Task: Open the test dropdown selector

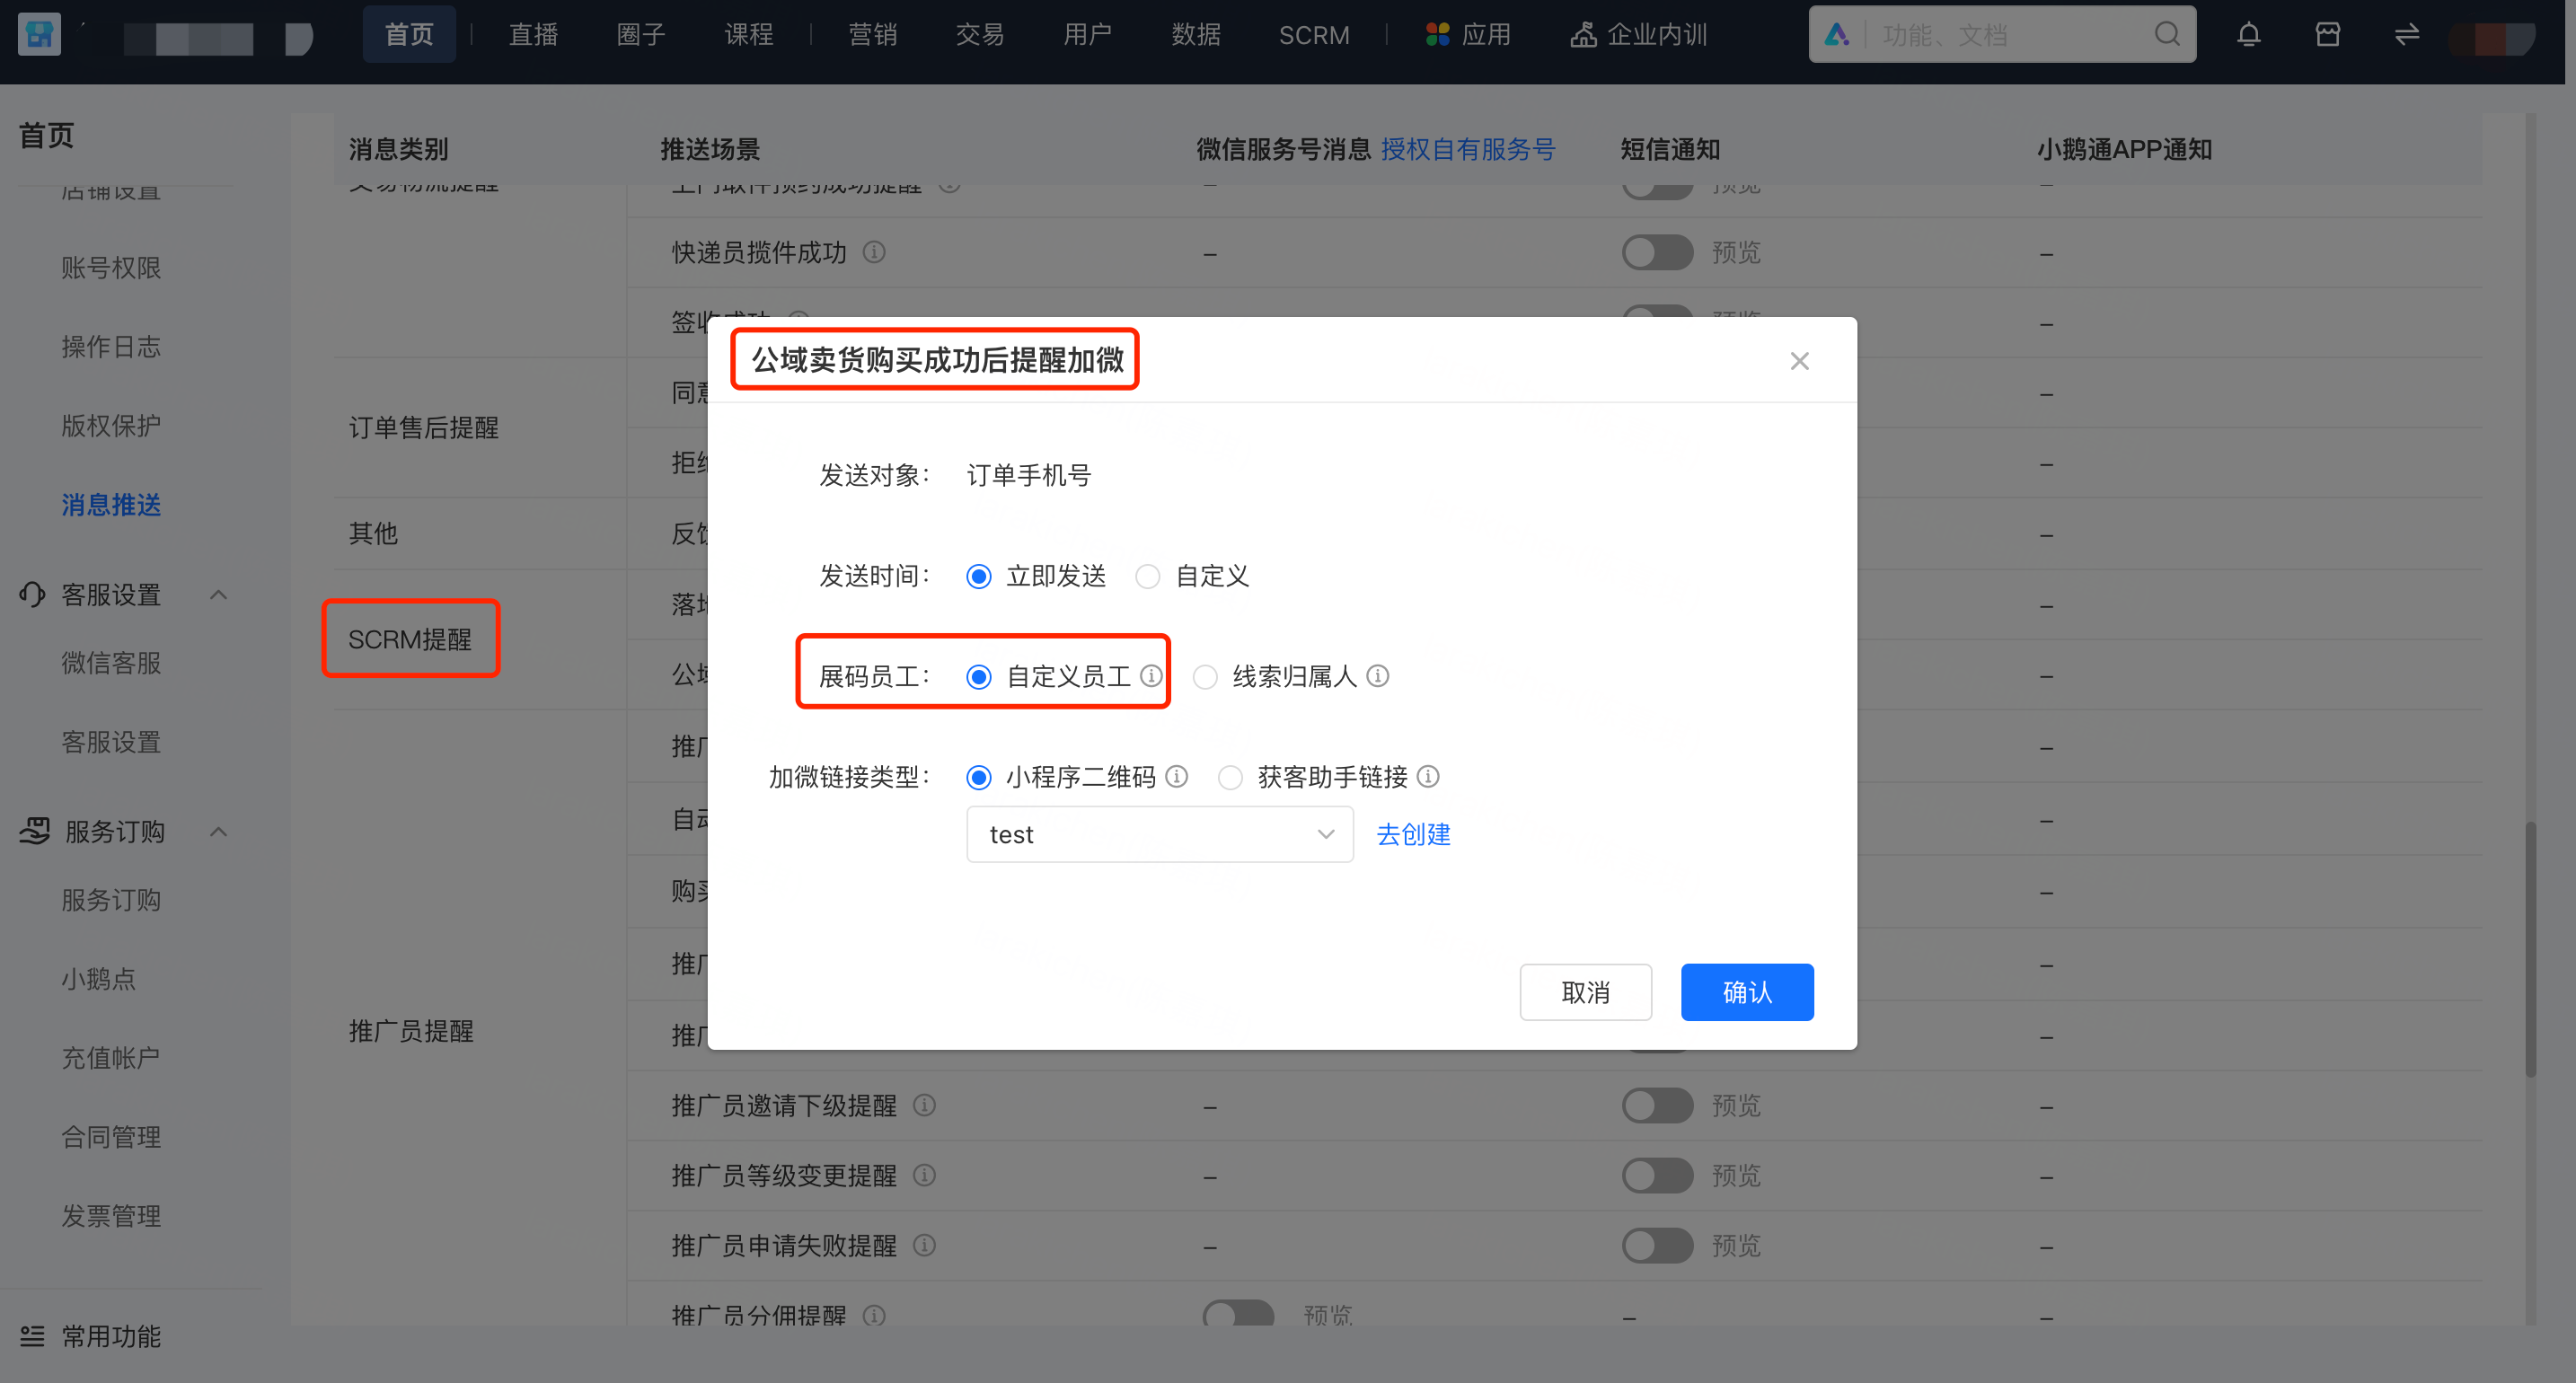Action: coord(1160,834)
